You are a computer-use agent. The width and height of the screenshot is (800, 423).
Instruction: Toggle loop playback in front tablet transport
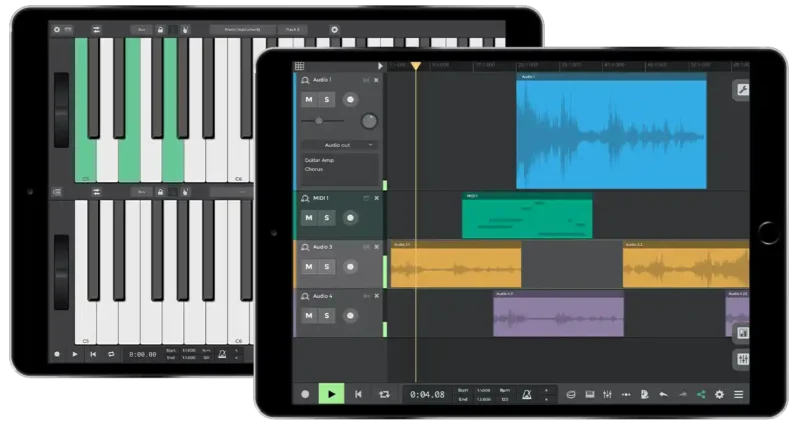[x=384, y=394]
